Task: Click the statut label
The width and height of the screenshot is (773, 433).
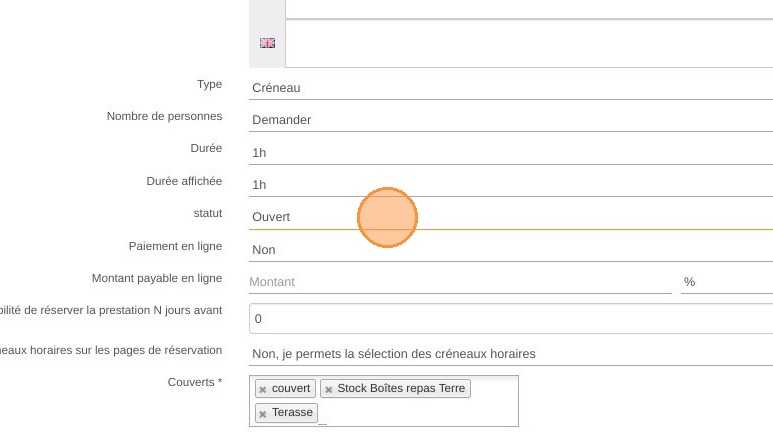Action: 208,213
